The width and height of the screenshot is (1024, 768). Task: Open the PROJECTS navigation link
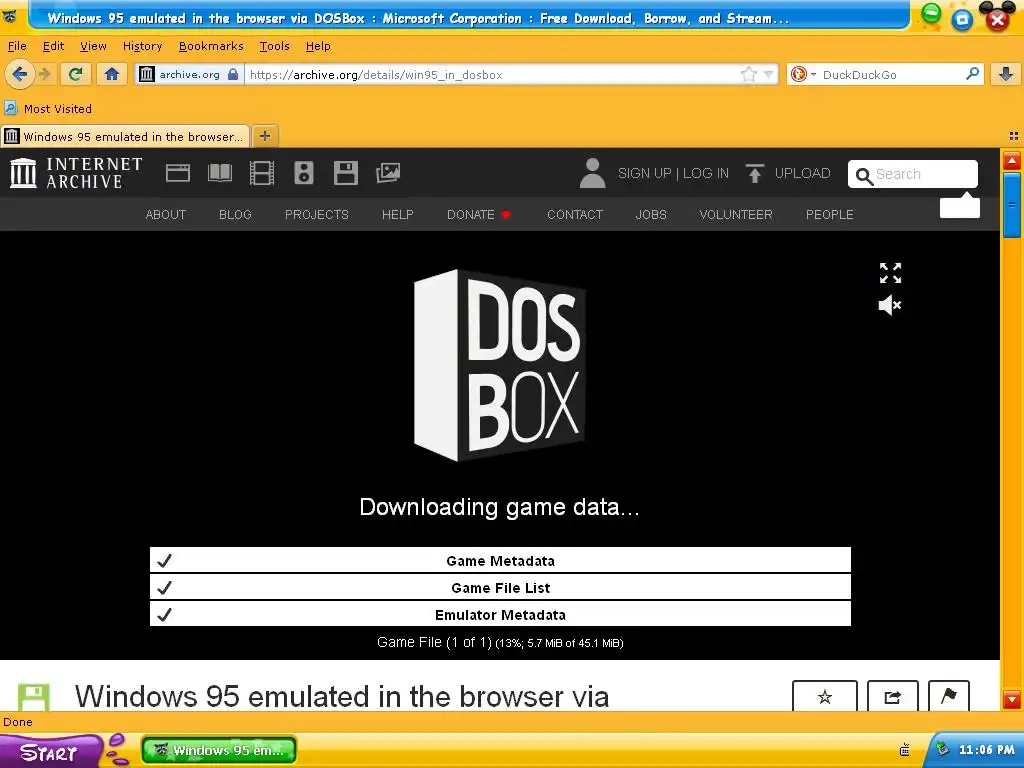click(317, 214)
